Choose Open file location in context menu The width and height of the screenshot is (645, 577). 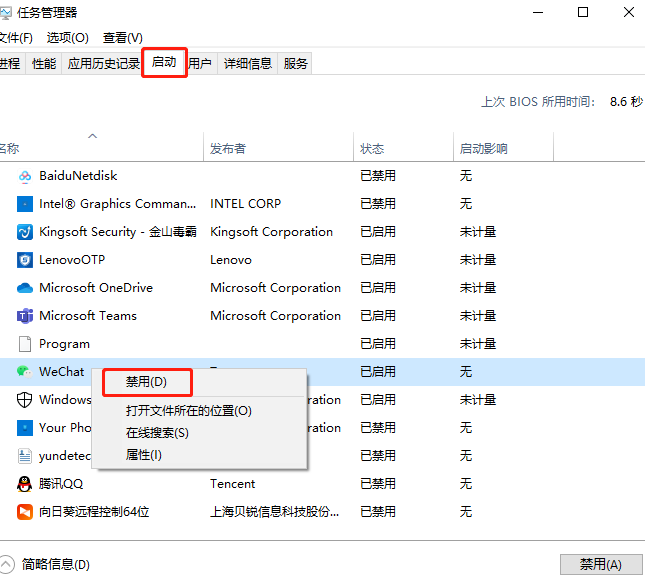tap(189, 410)
